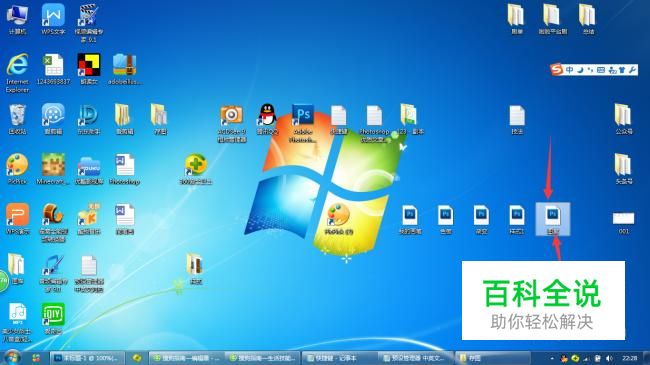Open the 头条号 folder
The image size is (650, 365).
tap(623, 169)
